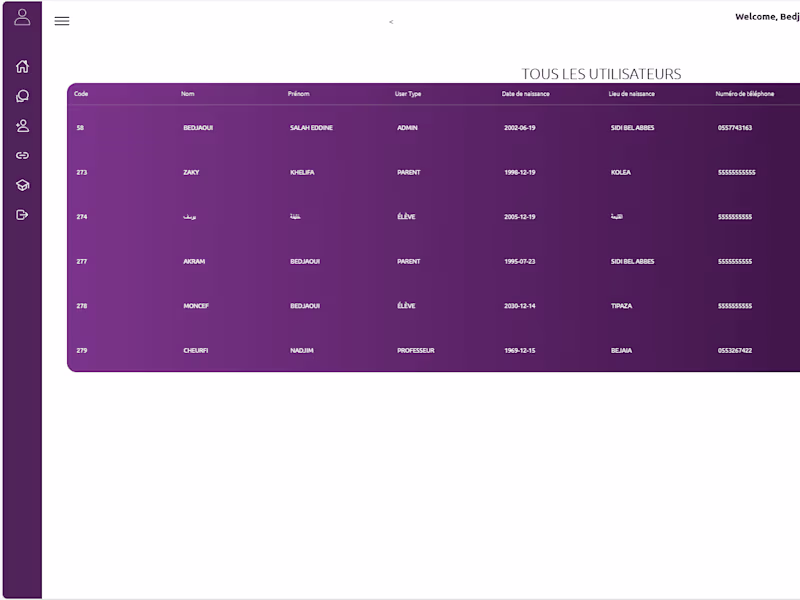800x600 pixels.
Task: Toggle the hamburger menu button
Action: tap(62, 21)
